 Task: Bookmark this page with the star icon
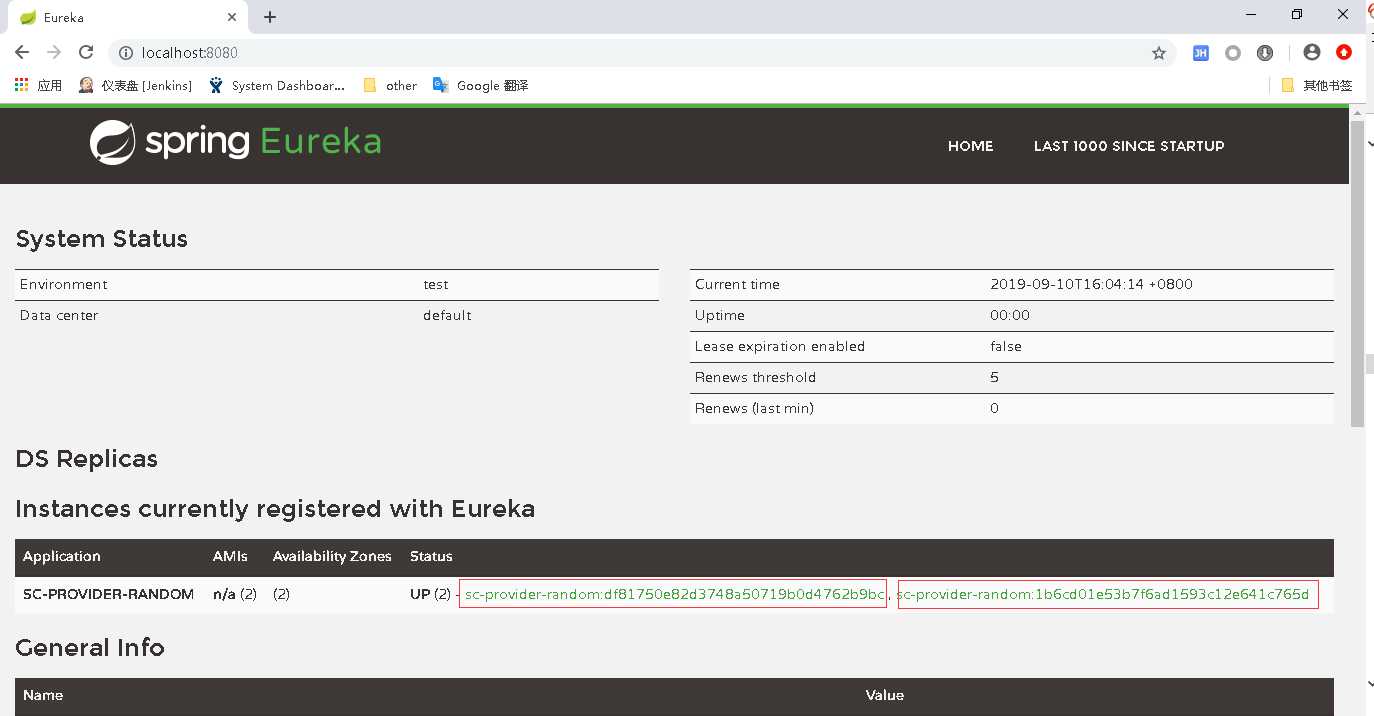tap(1159, 53)
